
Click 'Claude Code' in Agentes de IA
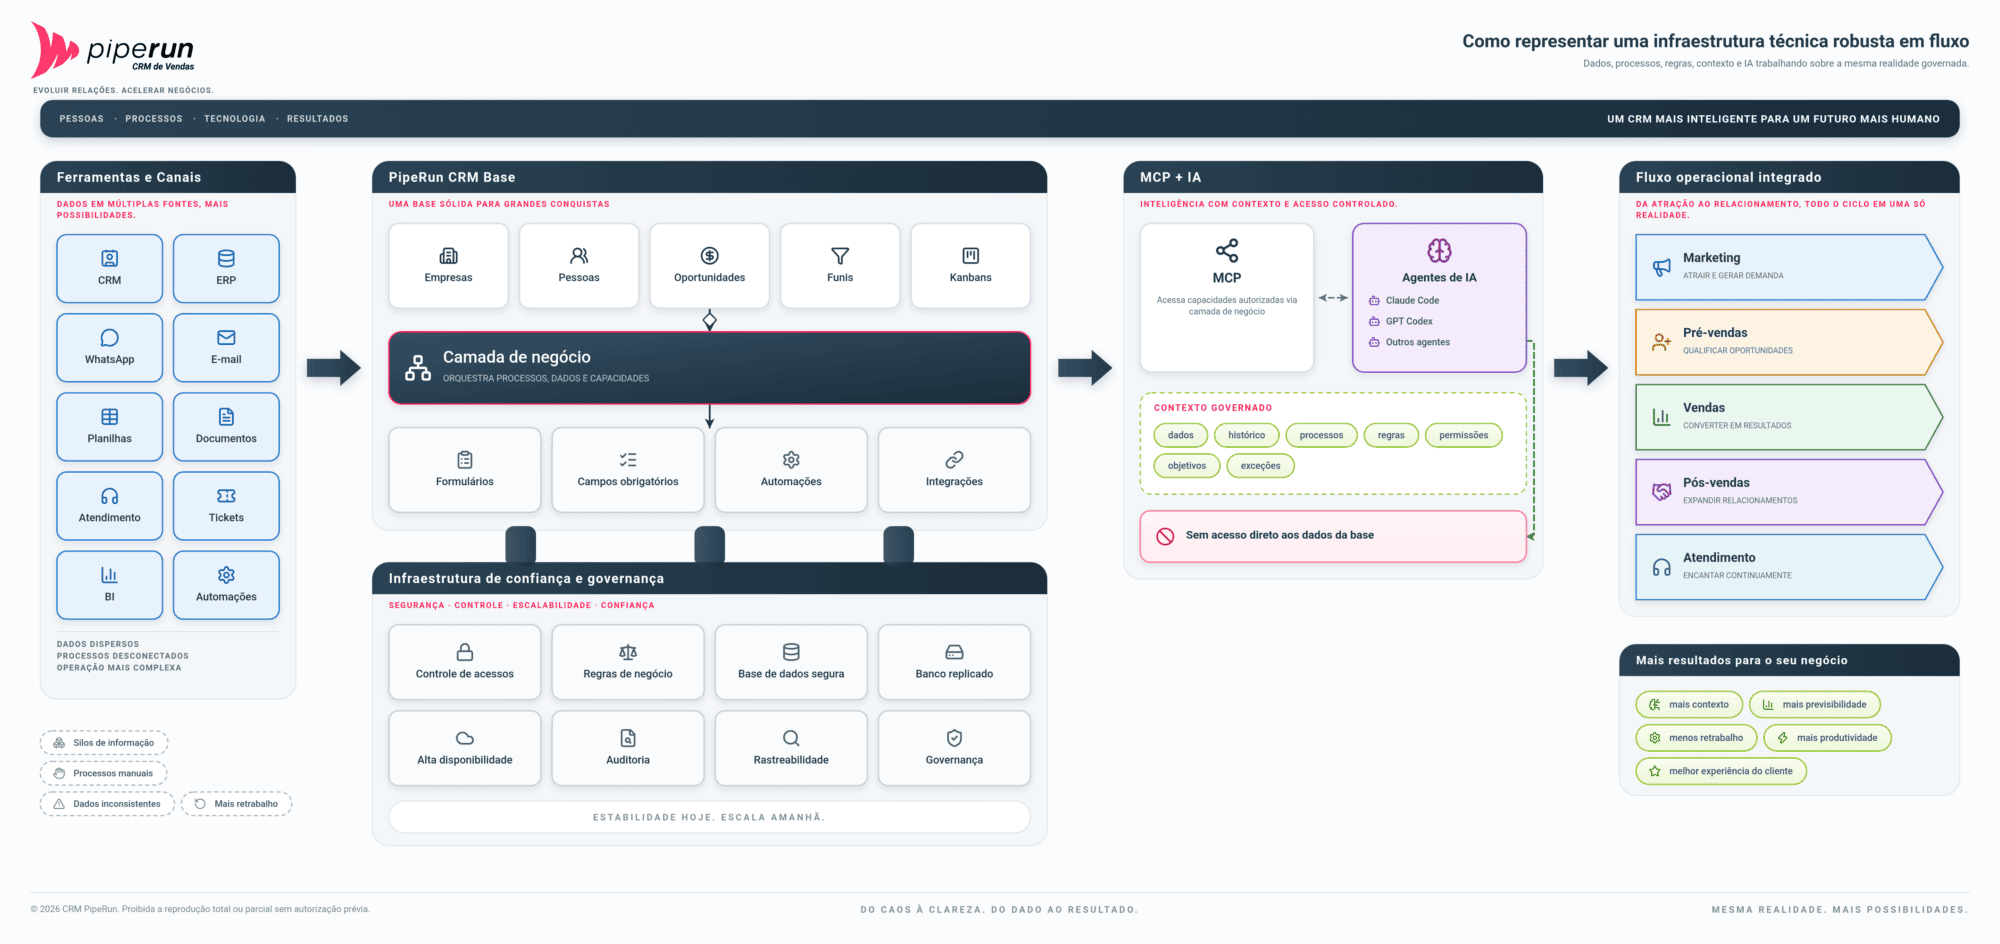point(1412,301)
